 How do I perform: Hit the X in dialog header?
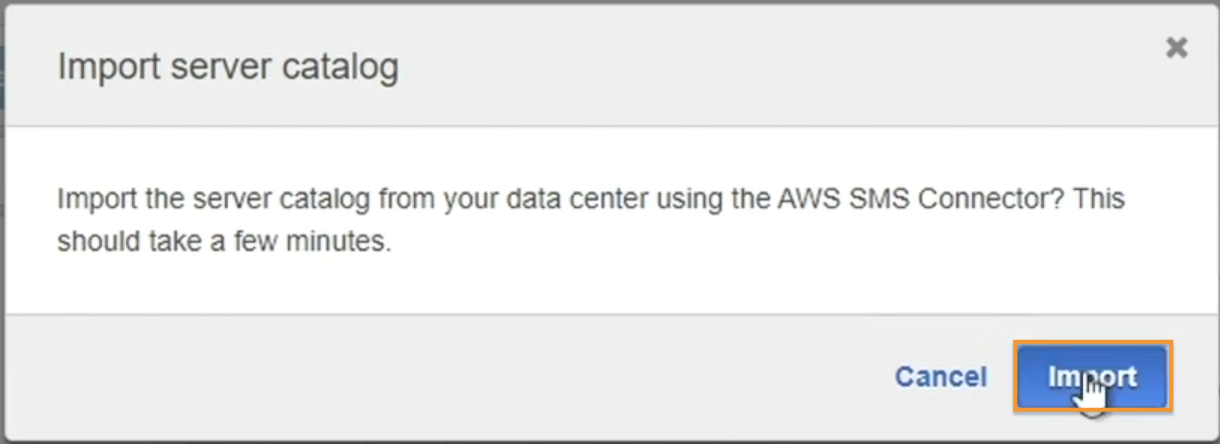pyautogui.click(x=1177, y=47)
